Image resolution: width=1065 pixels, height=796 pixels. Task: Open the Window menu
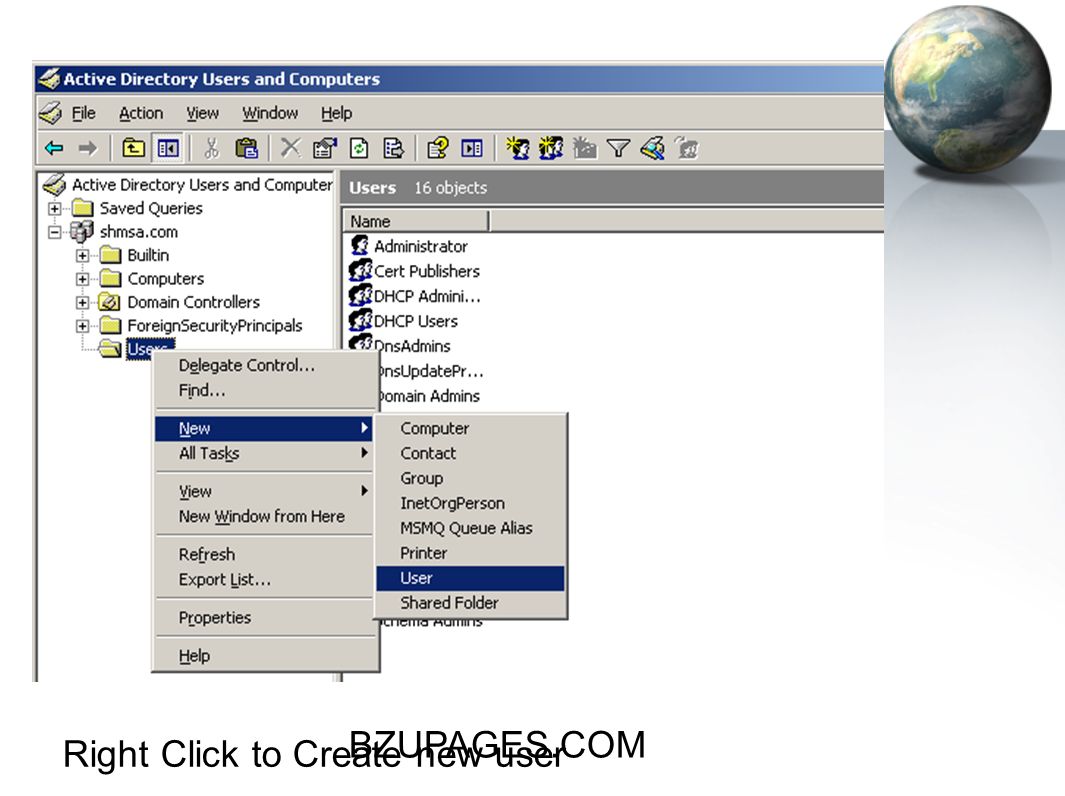pos(270,113)
